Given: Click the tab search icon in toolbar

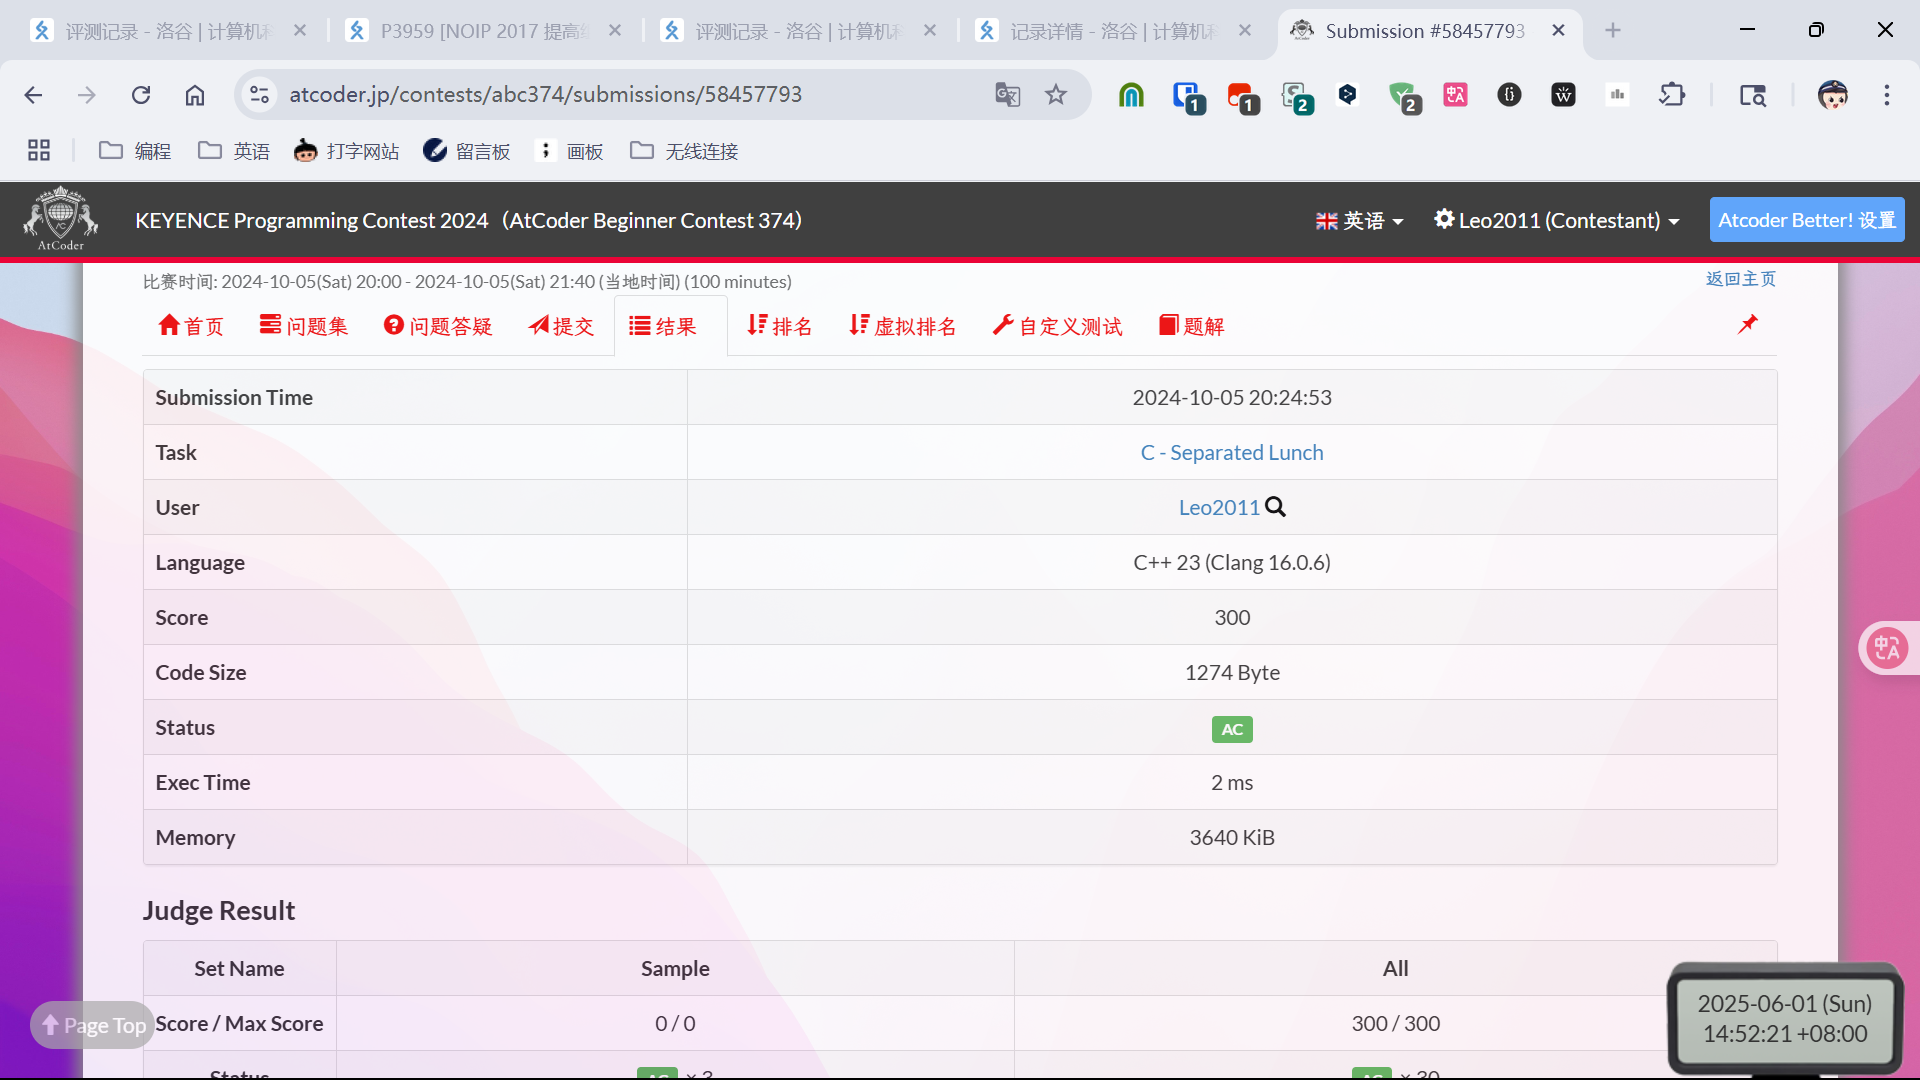Looking at the screenshot, I should pyautogui.click(x=1752, y=95).
